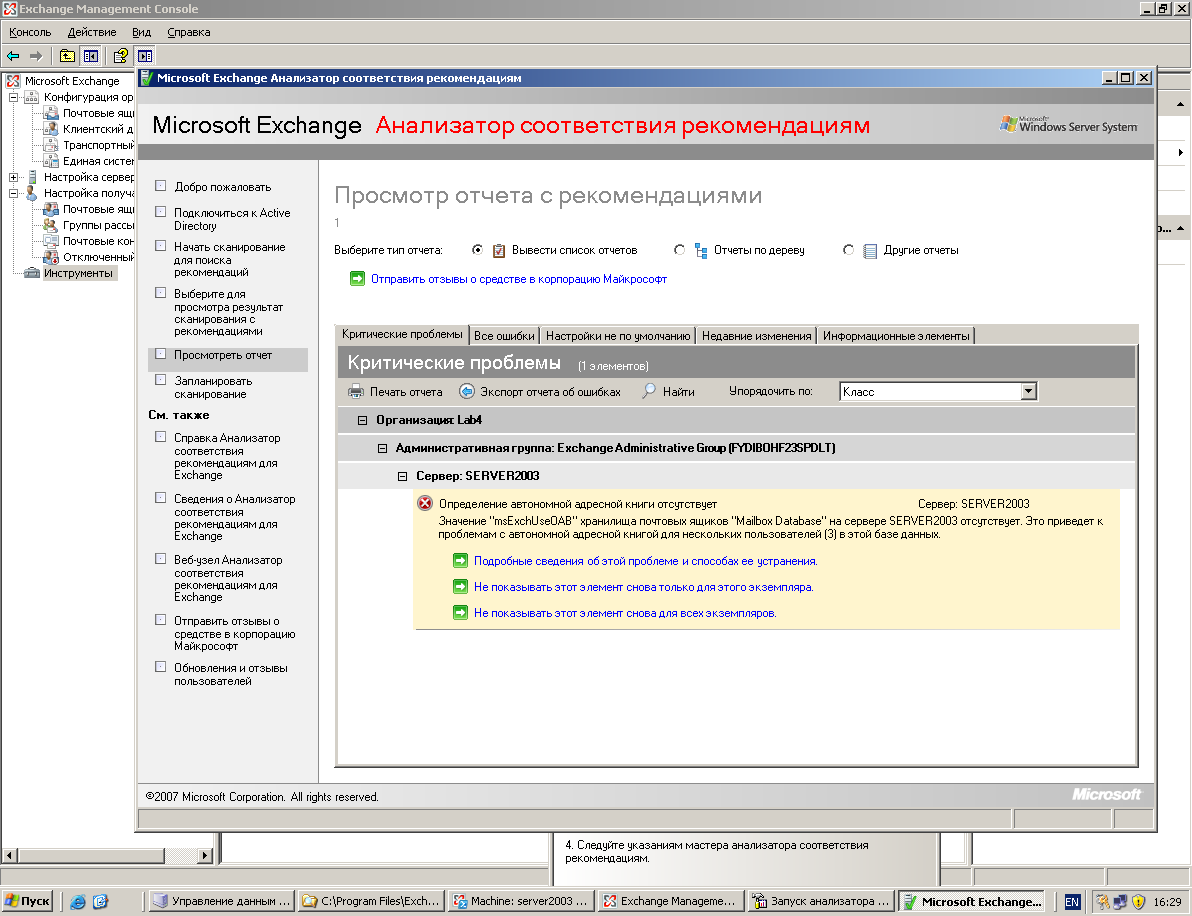Click the tree icon beside Отчеты по дереву
Screen dimensions: 1192x916
tap(701, 250)
